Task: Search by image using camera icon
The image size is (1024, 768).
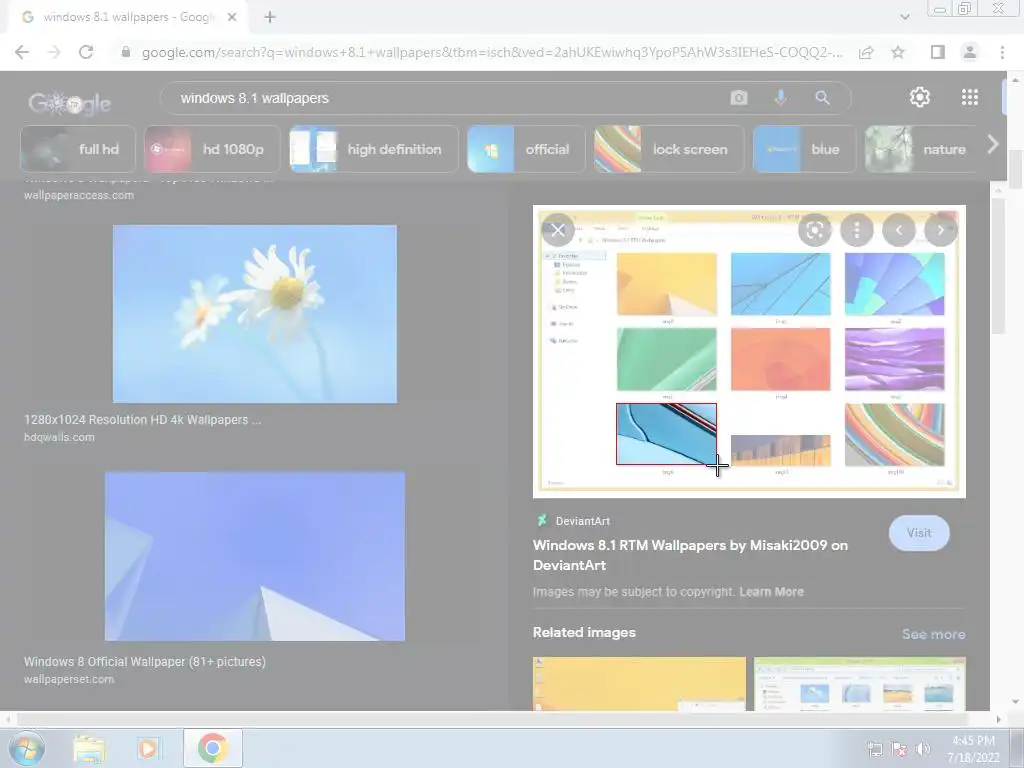Action: [739, 98]
